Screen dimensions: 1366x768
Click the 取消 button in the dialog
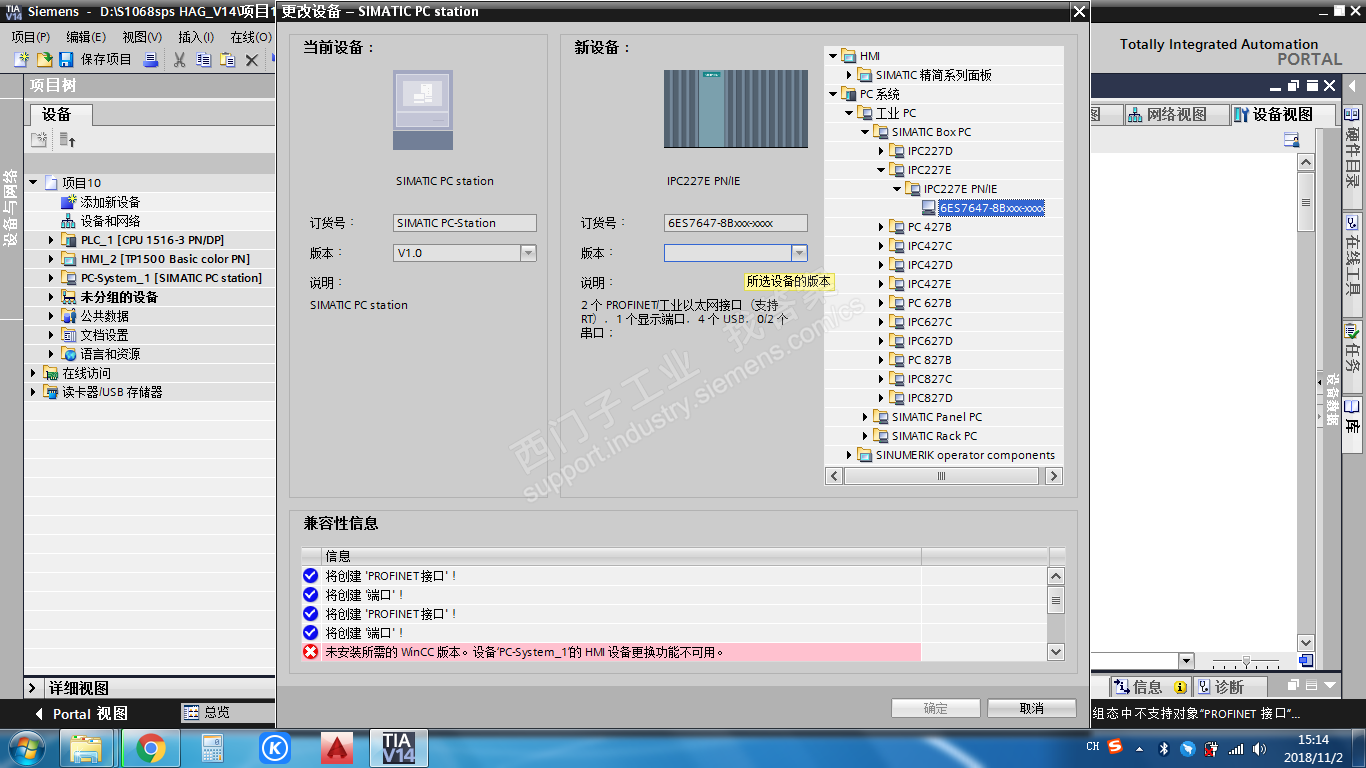(x=1032, y=708)
